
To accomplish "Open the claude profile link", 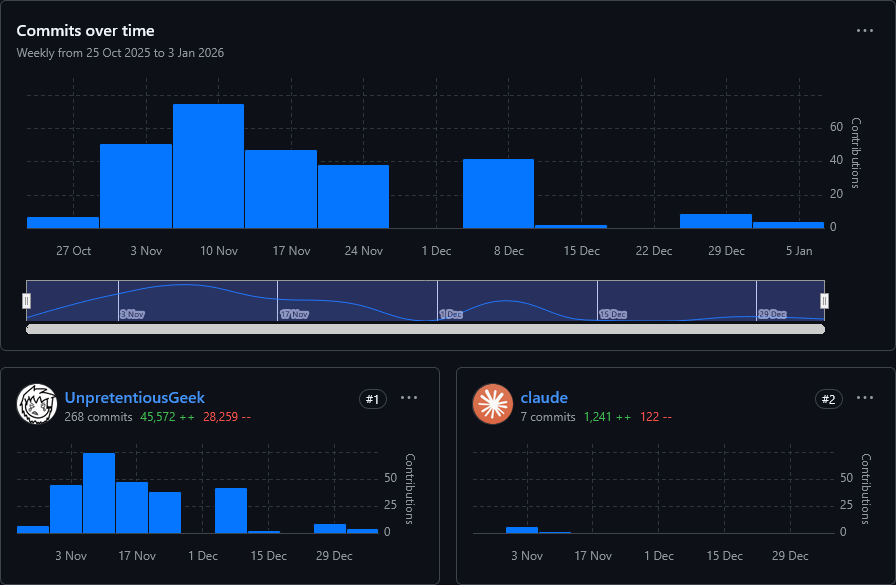I will pyautogui.click(x=544, y=398).
